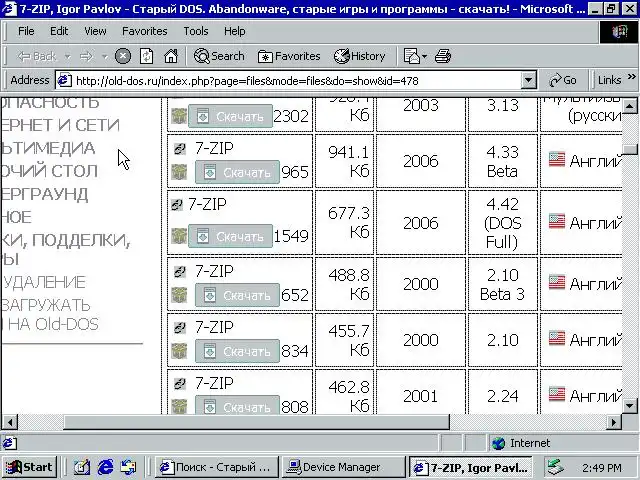Click the Print toolbar icon
The height and width of the screenshot is (480, 640).
(x=443, y=56)
